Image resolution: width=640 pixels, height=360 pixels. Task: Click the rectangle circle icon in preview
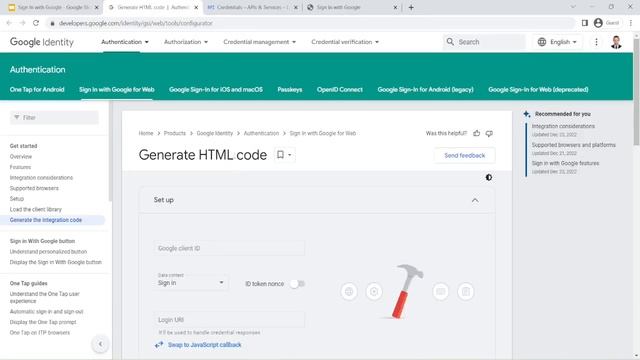[441, 291]
